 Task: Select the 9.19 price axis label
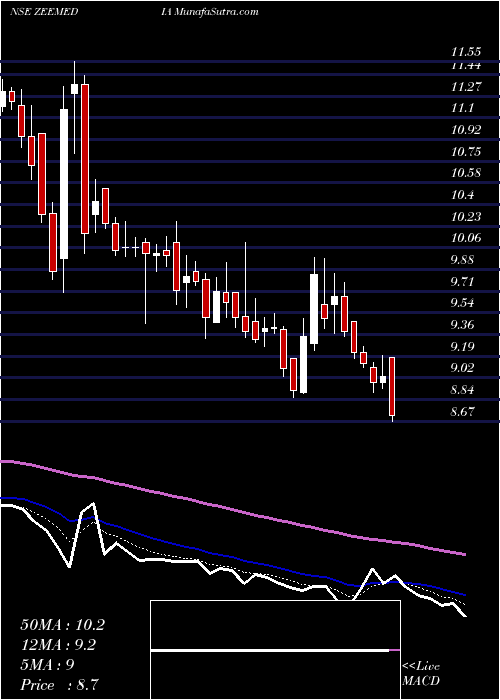(x=462, y=347)
